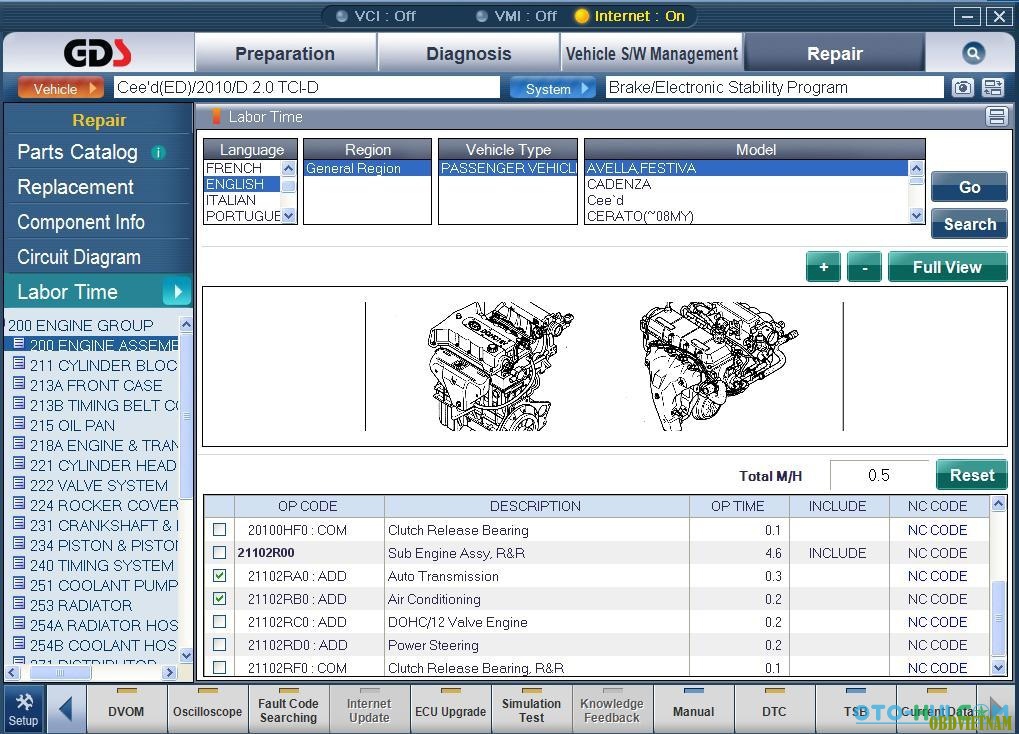Click list icon for 215 OIL PAN
Screen dimensions: 1019x734
[x=19, y=423]
